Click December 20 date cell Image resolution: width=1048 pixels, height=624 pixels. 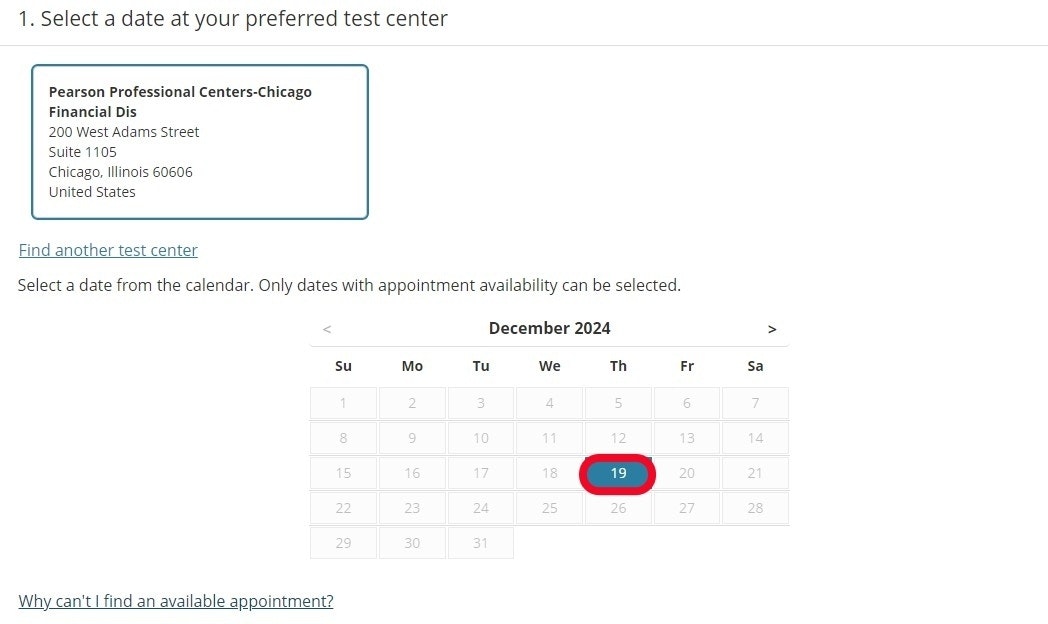686,473
